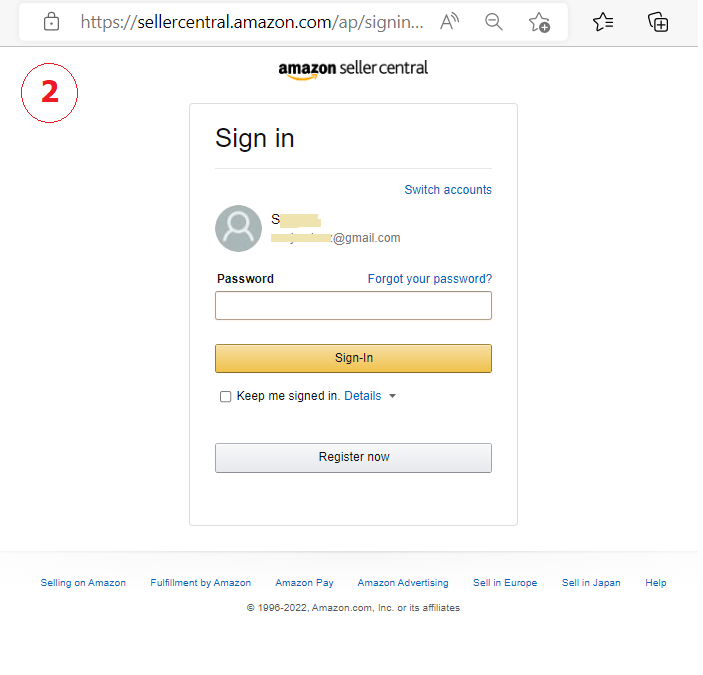Open the Favorites list panel
The image size is (703, 675).
[602, 22]
